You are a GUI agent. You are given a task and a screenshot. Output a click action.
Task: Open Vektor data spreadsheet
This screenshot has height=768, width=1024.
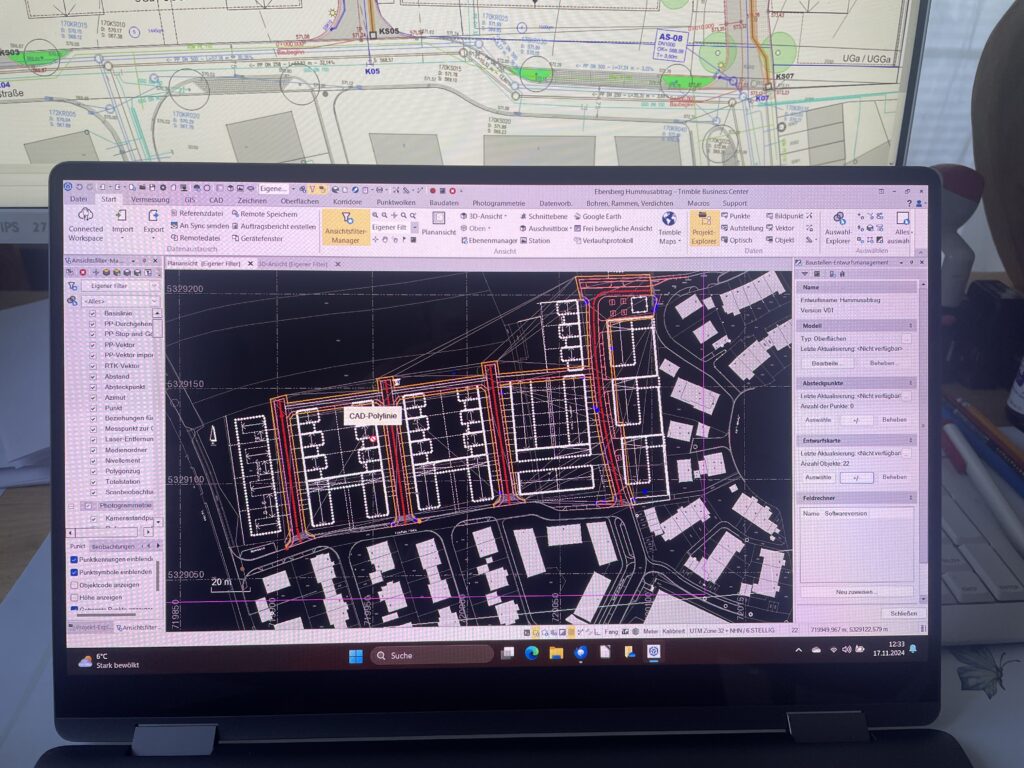tap(780, 229)
